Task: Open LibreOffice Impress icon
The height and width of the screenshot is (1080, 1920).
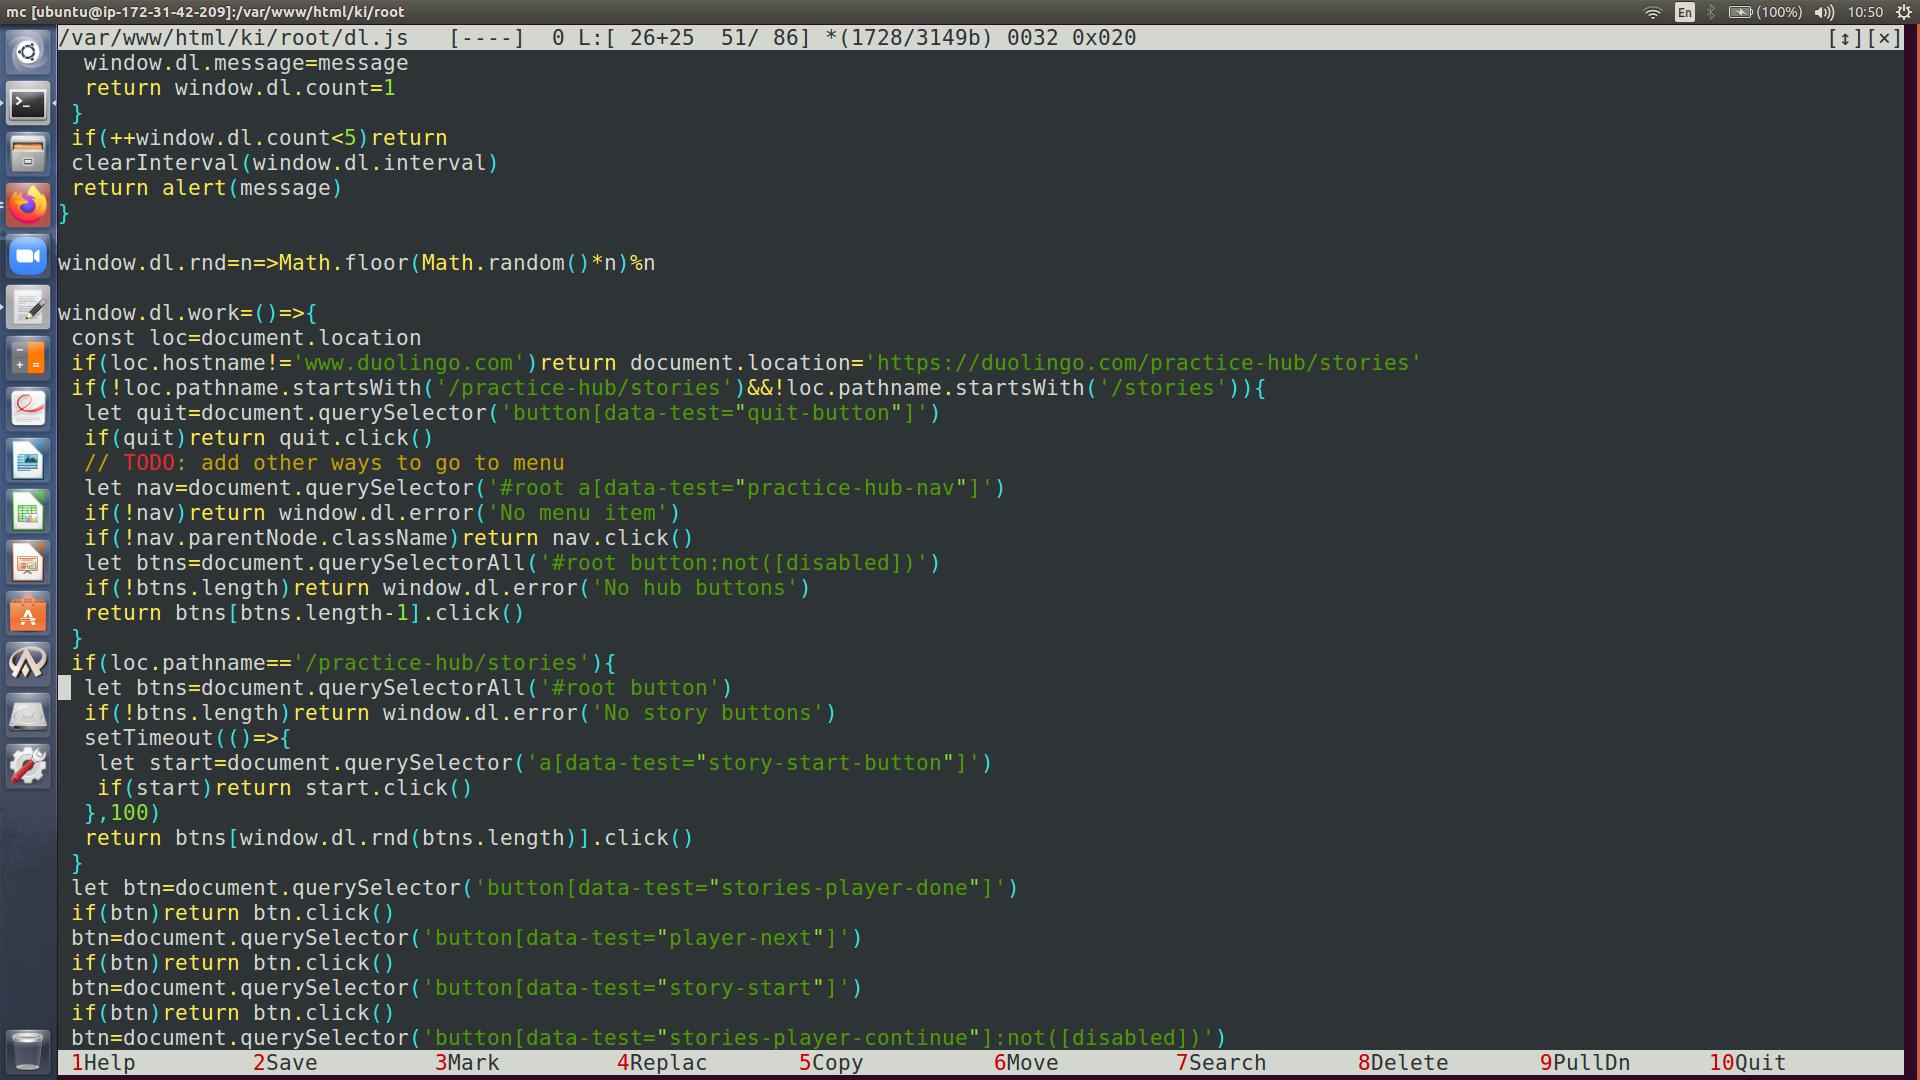Action: (28, 563)
